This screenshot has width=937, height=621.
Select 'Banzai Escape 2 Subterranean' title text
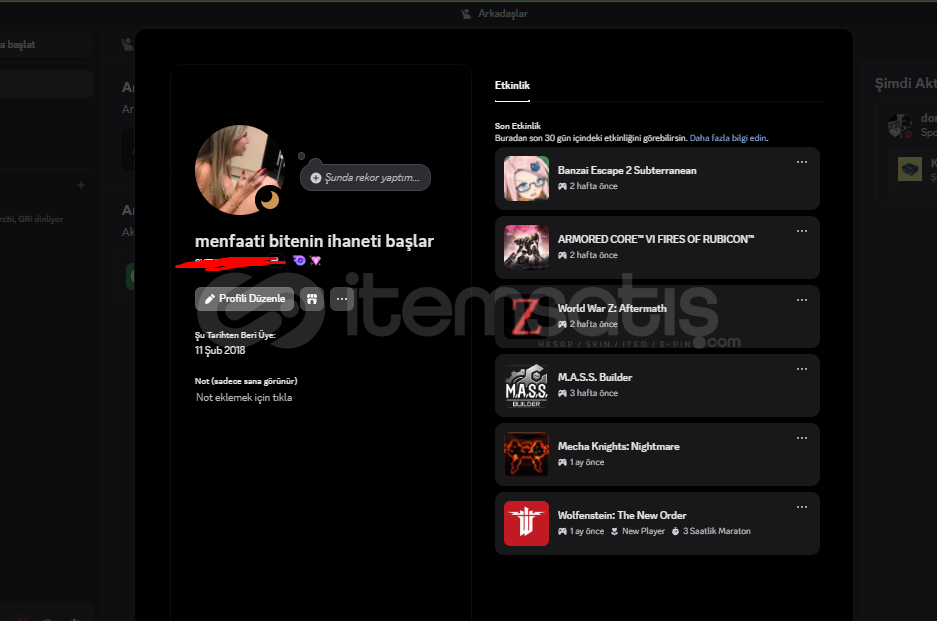coord(627,170)
